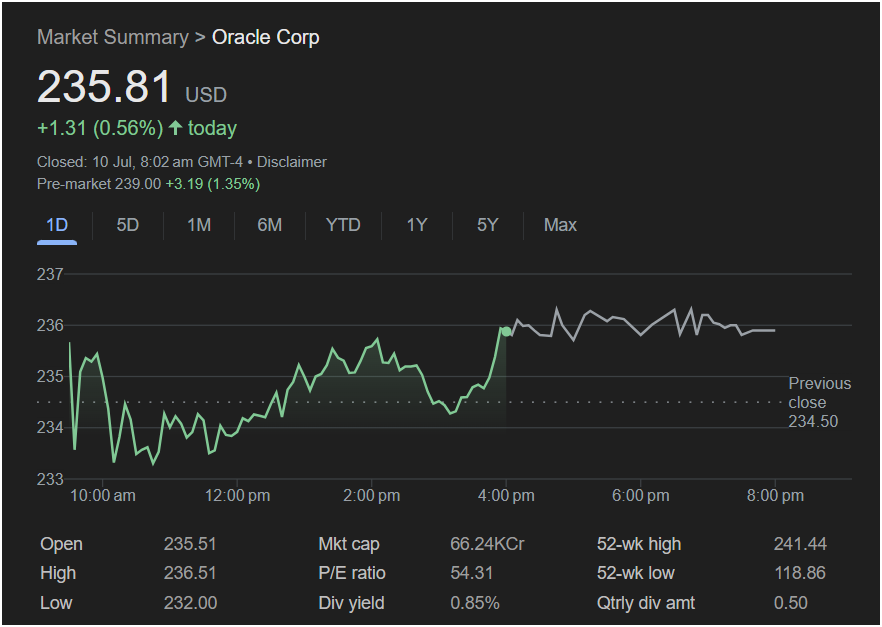Show the 6M chart range
Image resolution: width=882 pixels, height=627 pixels.
tap(269, 225)
